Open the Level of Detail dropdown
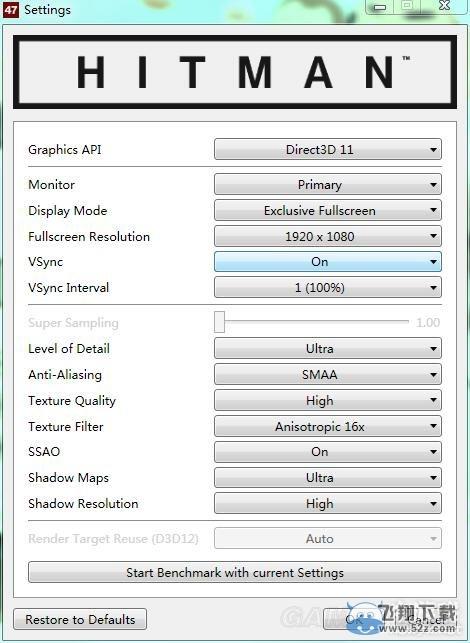 click(327, 349)
